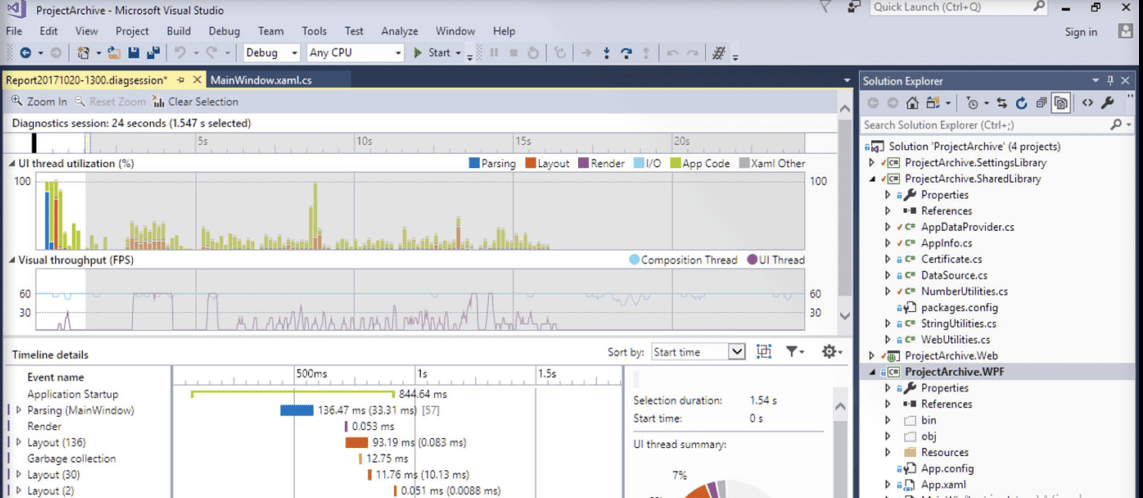Viewport: 1143px width, 498px height.
Task: Open the Any CPU platform dropdown
Action: [x=355, y=52]
